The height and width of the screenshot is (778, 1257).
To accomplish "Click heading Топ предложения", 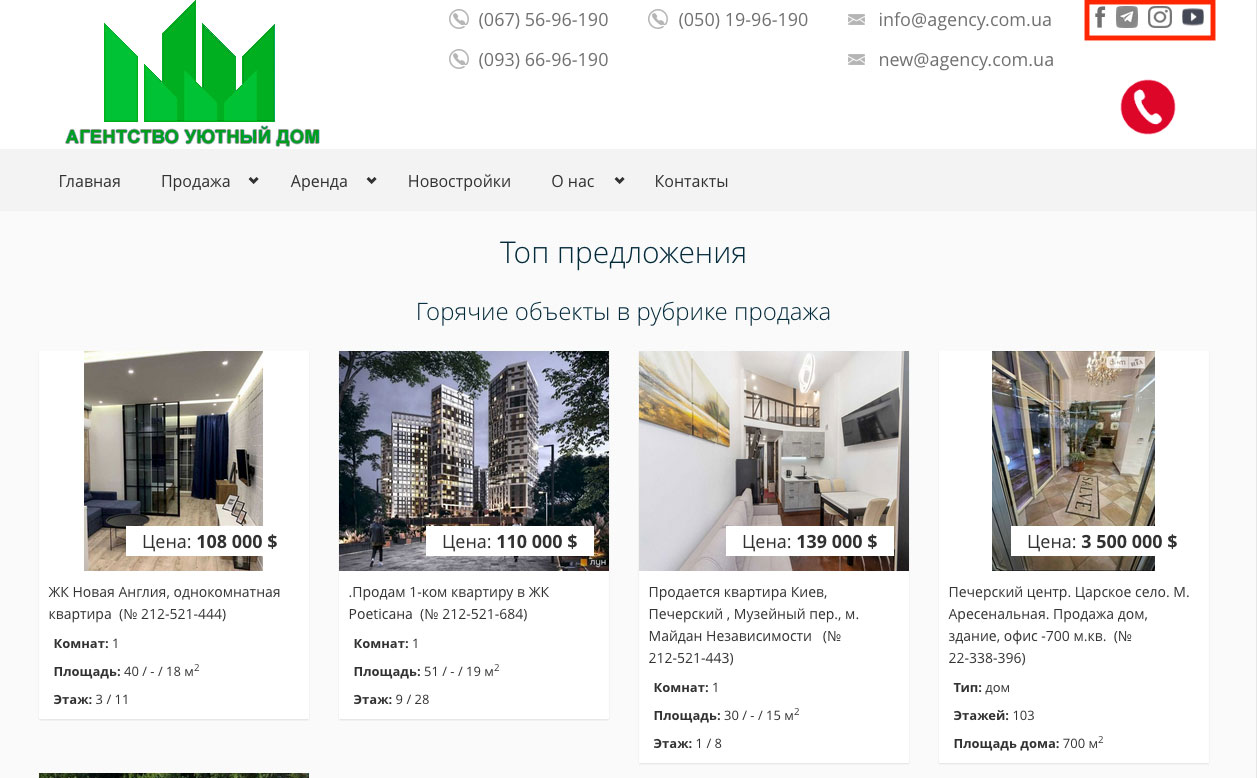I will [623, 253].
